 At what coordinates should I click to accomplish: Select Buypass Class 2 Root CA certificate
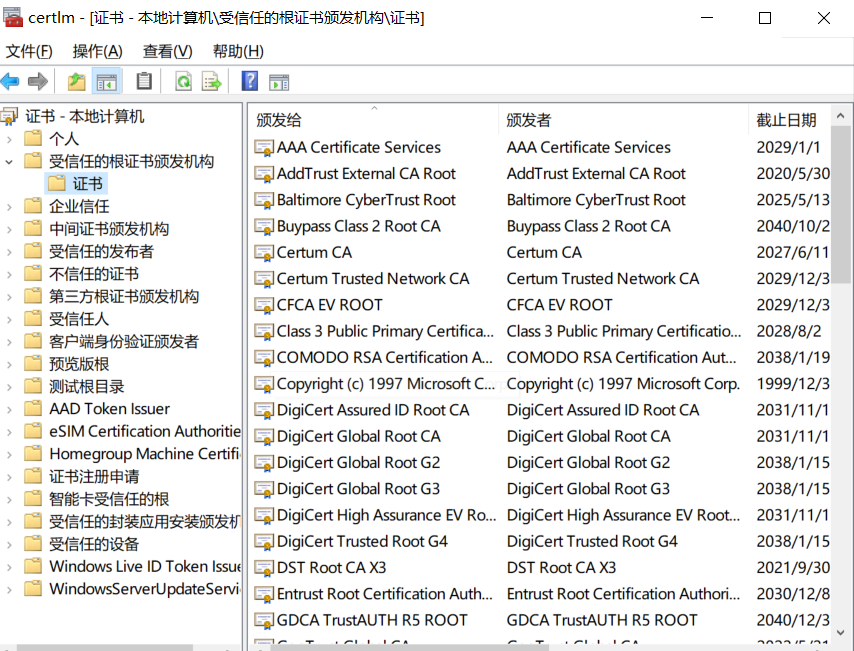click(541, 226)
